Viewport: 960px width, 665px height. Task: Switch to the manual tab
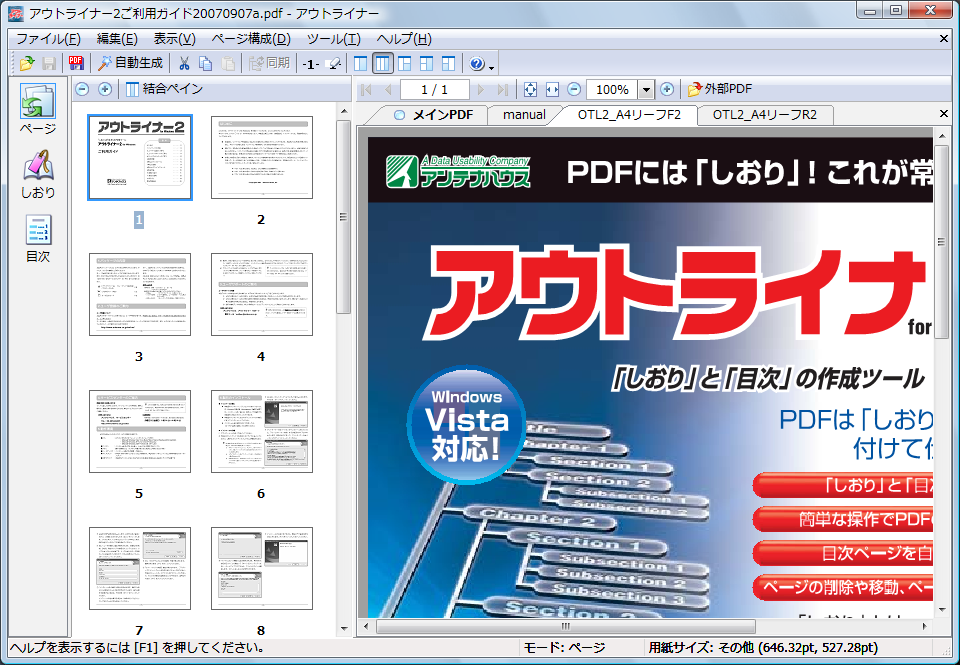[x=524, y=115]
